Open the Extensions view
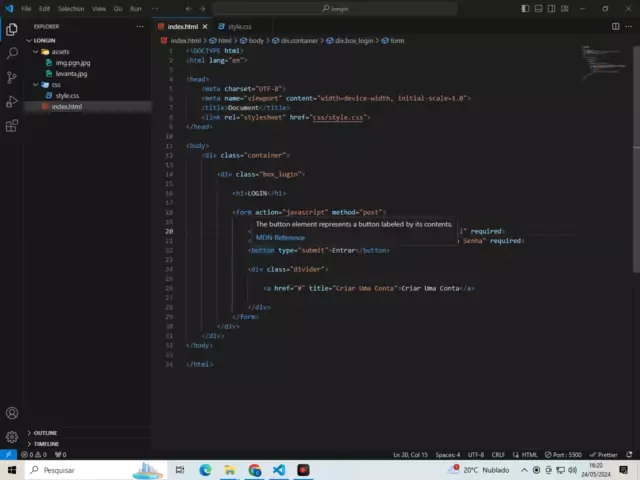Viewport: 640px width, 480px height. pos(12,126)
